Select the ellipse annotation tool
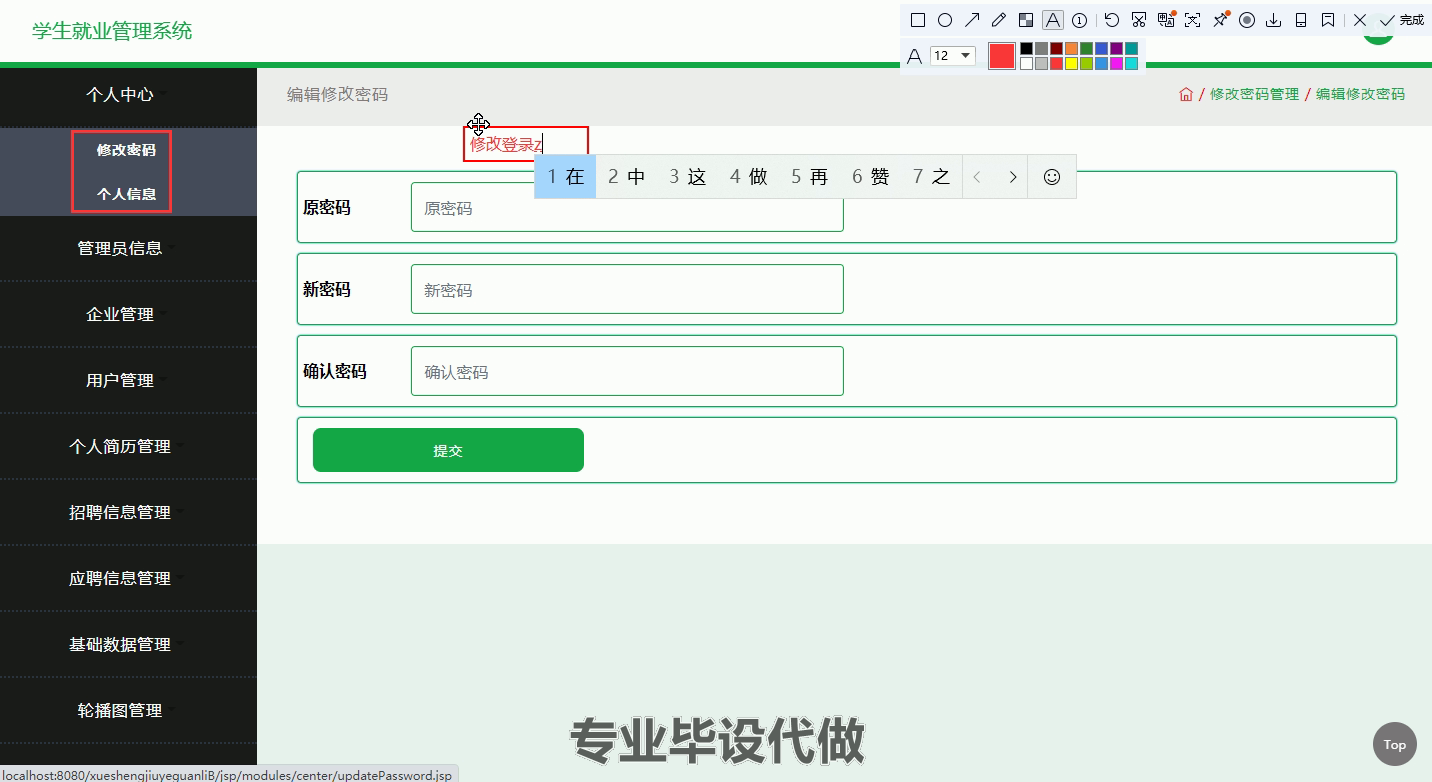Screen dimensions: 1432x782 pos(945,20)
